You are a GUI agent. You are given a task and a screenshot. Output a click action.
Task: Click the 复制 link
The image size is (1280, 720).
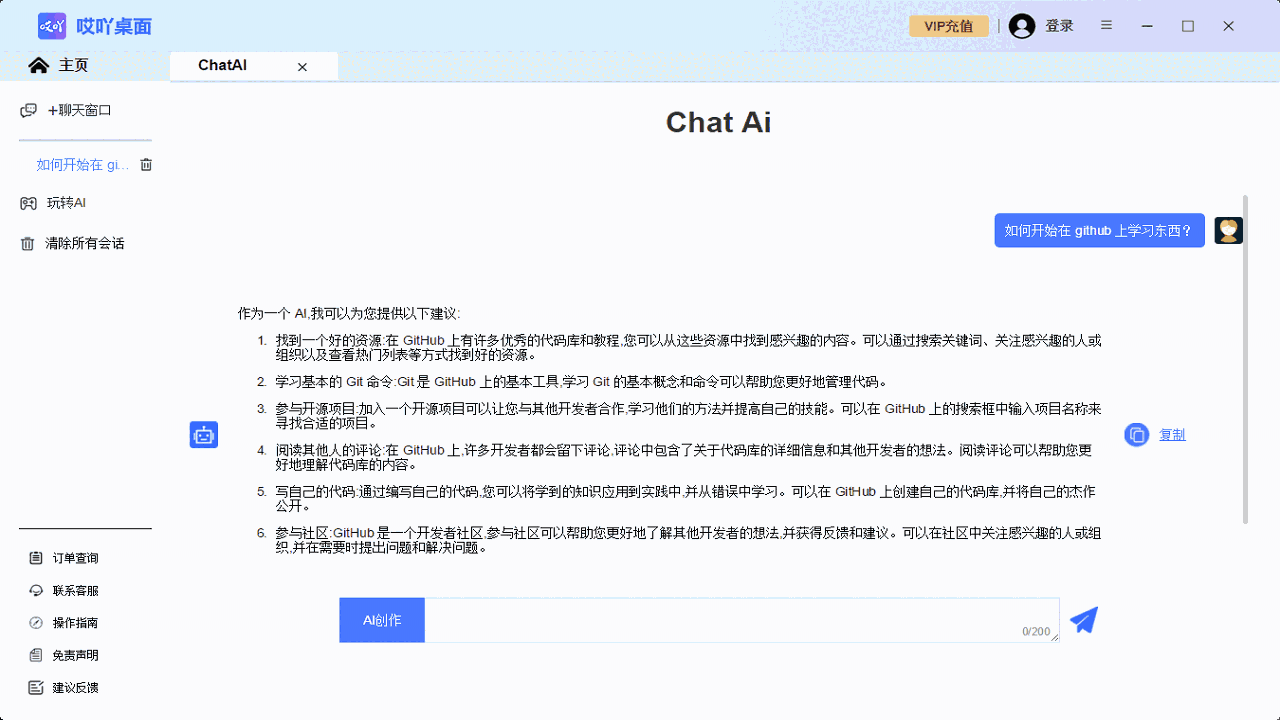pos(1172,435)
